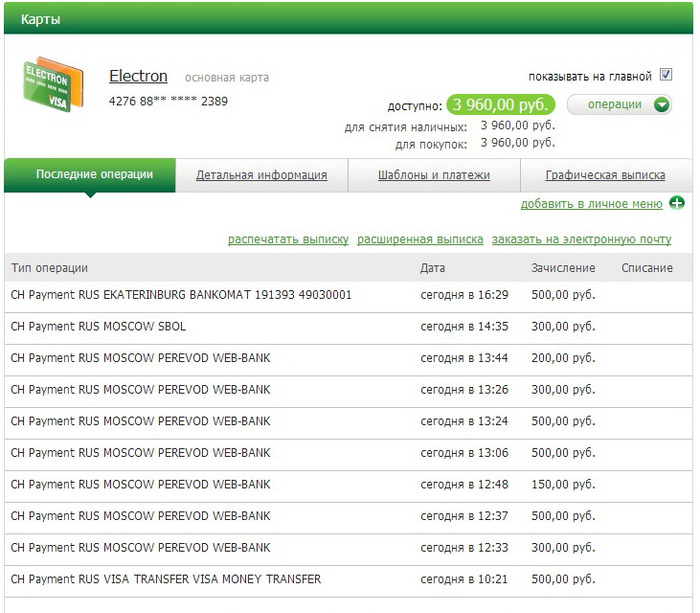Click the green plus icon near personal menu
The image size is (700, 613).
pos(677,204)
